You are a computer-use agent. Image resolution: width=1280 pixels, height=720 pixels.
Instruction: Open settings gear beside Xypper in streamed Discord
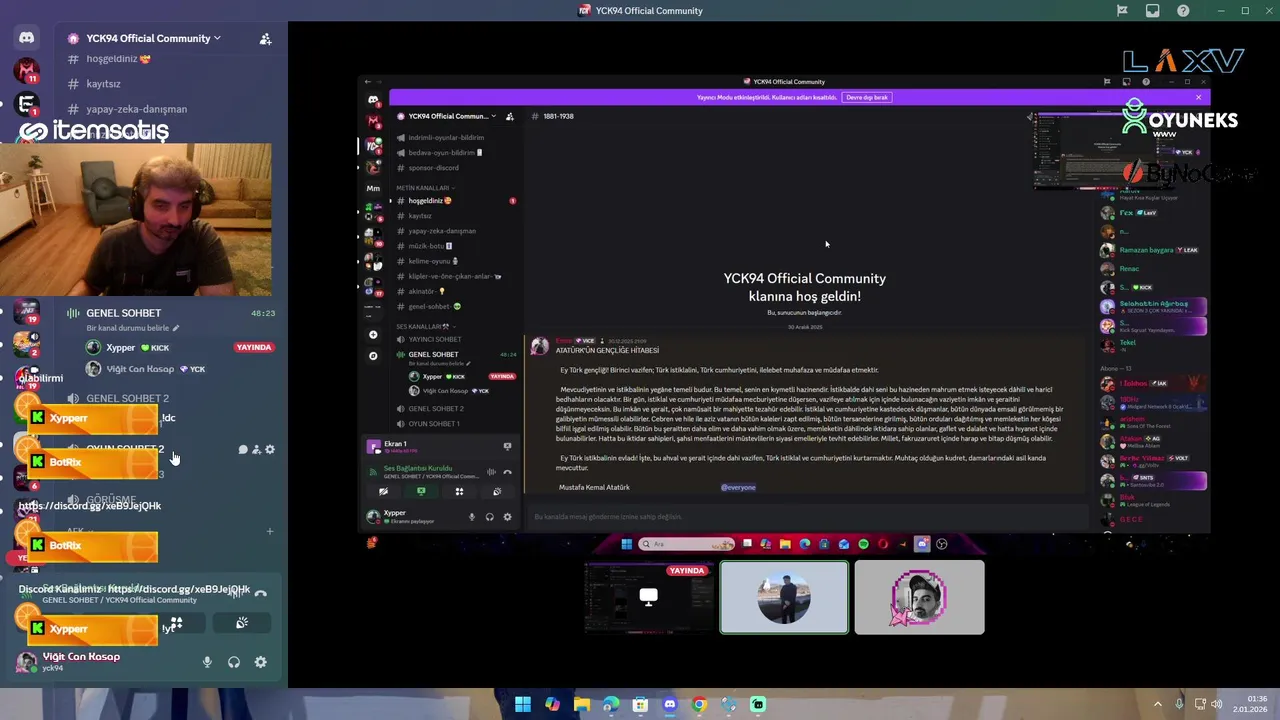click(x=507, y=517)
